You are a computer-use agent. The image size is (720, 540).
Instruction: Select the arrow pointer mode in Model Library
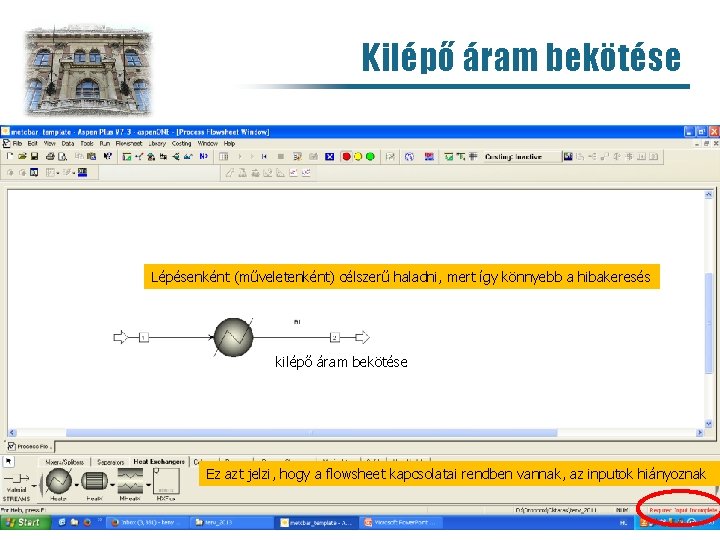[x=9, y=461]
